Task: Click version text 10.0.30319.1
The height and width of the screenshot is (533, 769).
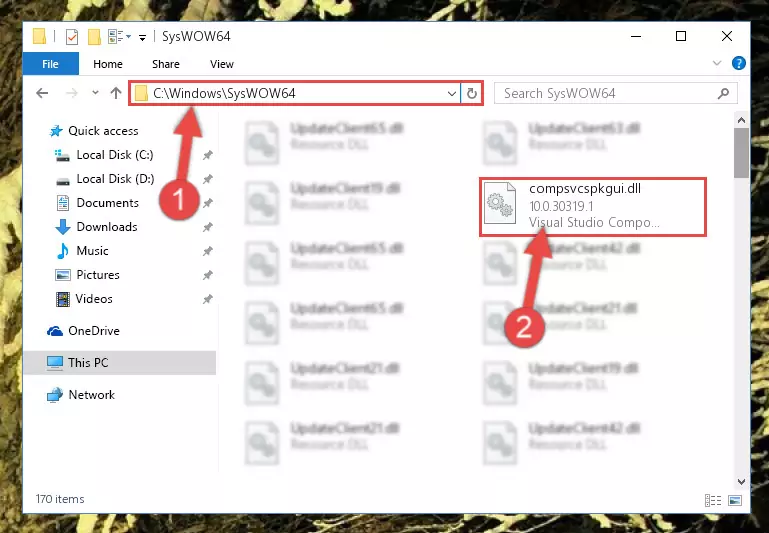Action: click(x=561, y=206)
